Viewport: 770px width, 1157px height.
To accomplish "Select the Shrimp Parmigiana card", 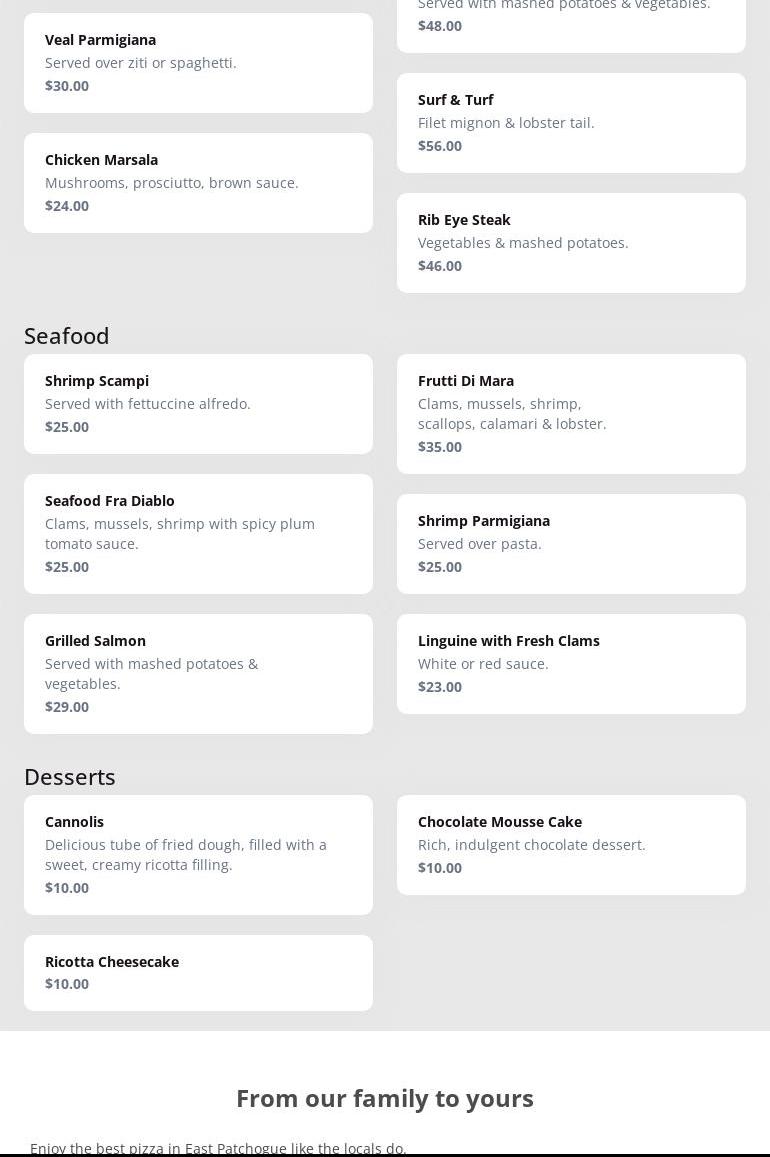I will click(571, 543).
